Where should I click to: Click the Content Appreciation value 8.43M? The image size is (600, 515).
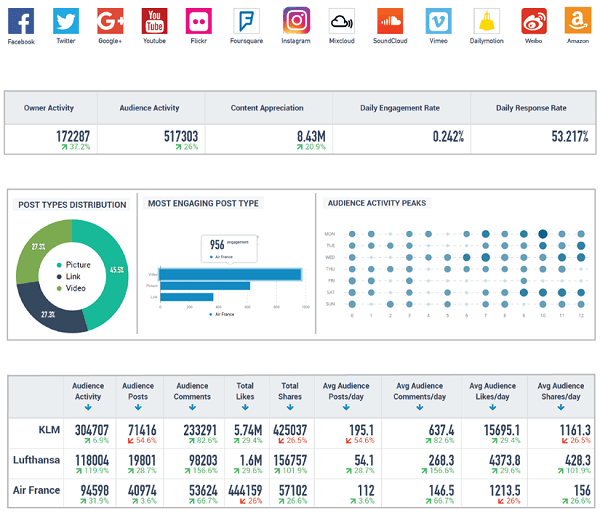(311, 136)
